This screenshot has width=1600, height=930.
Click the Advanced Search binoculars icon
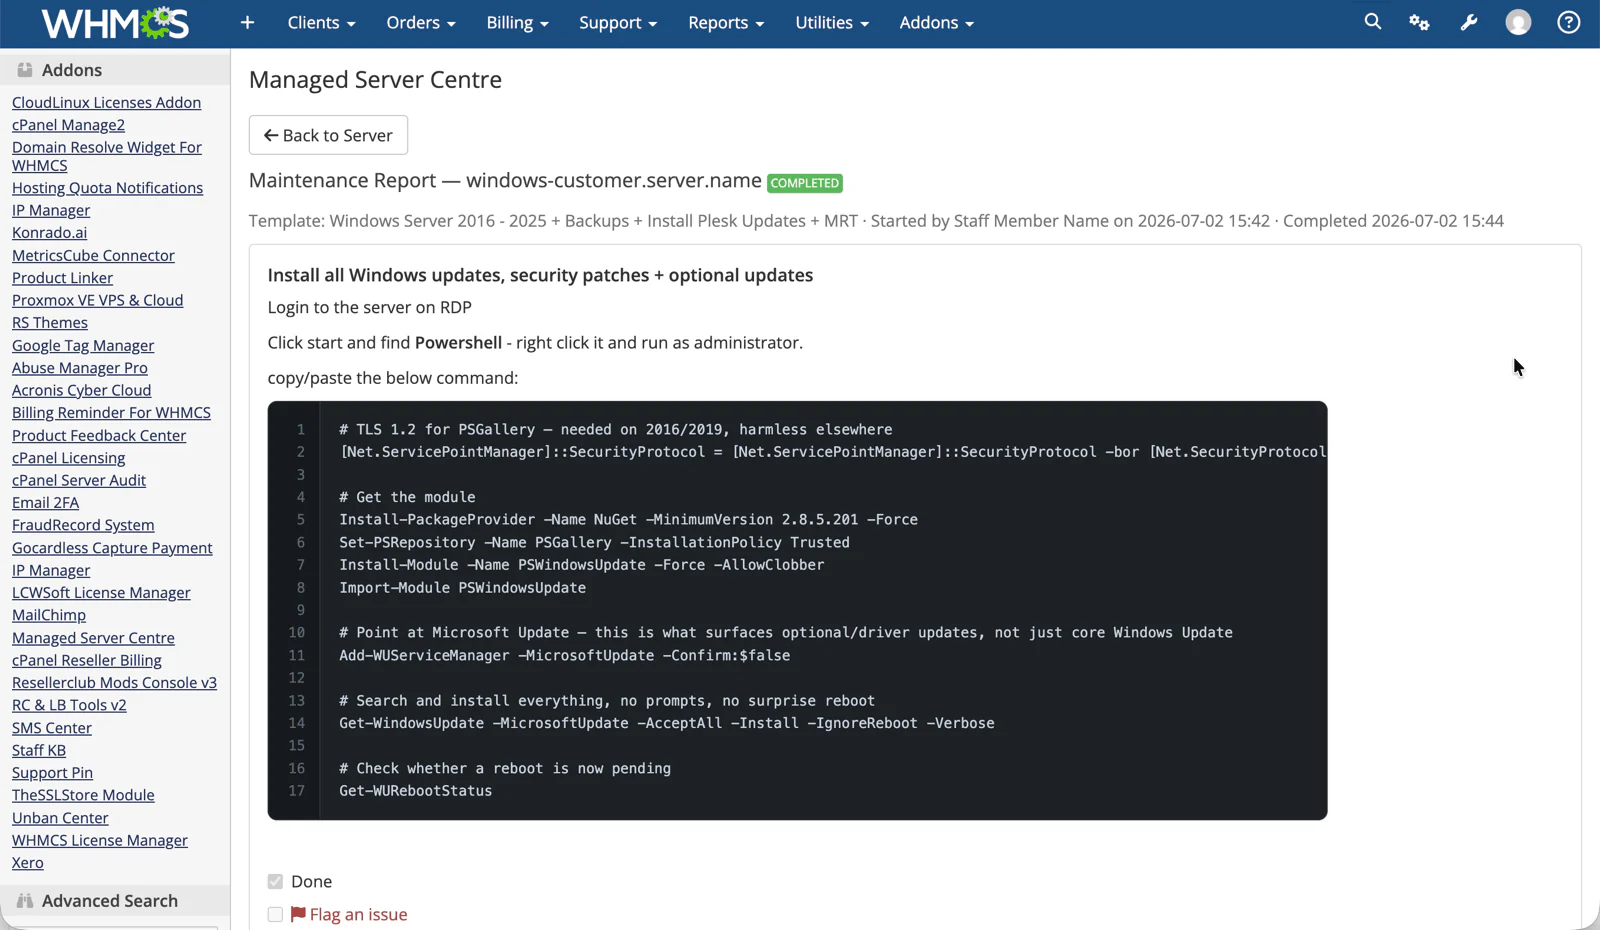[25, 901]
